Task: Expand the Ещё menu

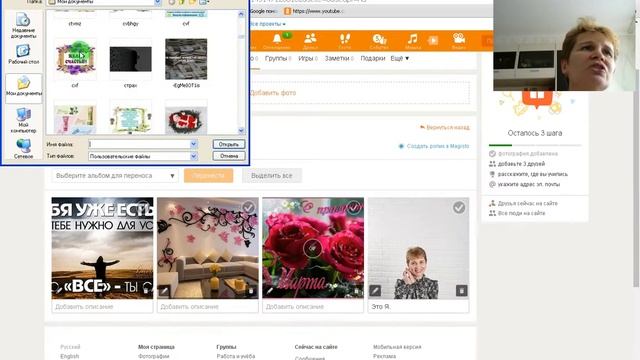Action: tap(400, 58)
